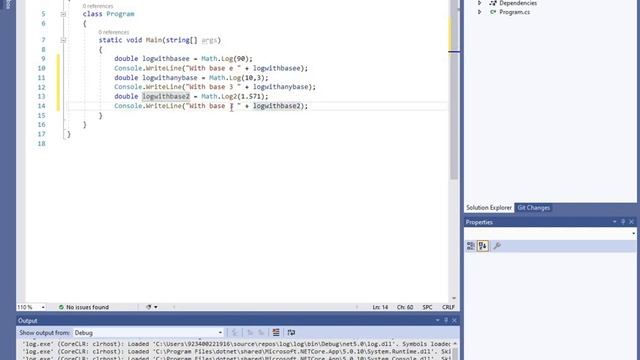Image resolution: width=640 pixels, height=360 pixels.
Task: Click the System.Runtime.dll loaded output line
Action: pyautogui.click(x=236, y=351)
